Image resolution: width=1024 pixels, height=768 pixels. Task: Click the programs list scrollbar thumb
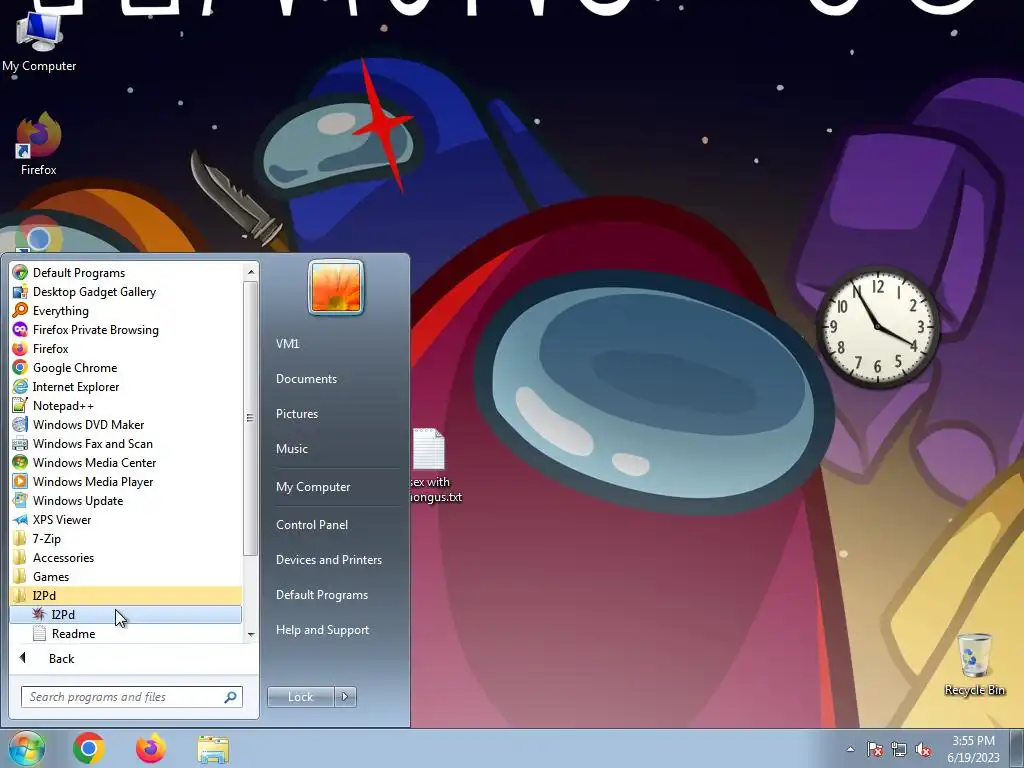(x=251, y=418)
